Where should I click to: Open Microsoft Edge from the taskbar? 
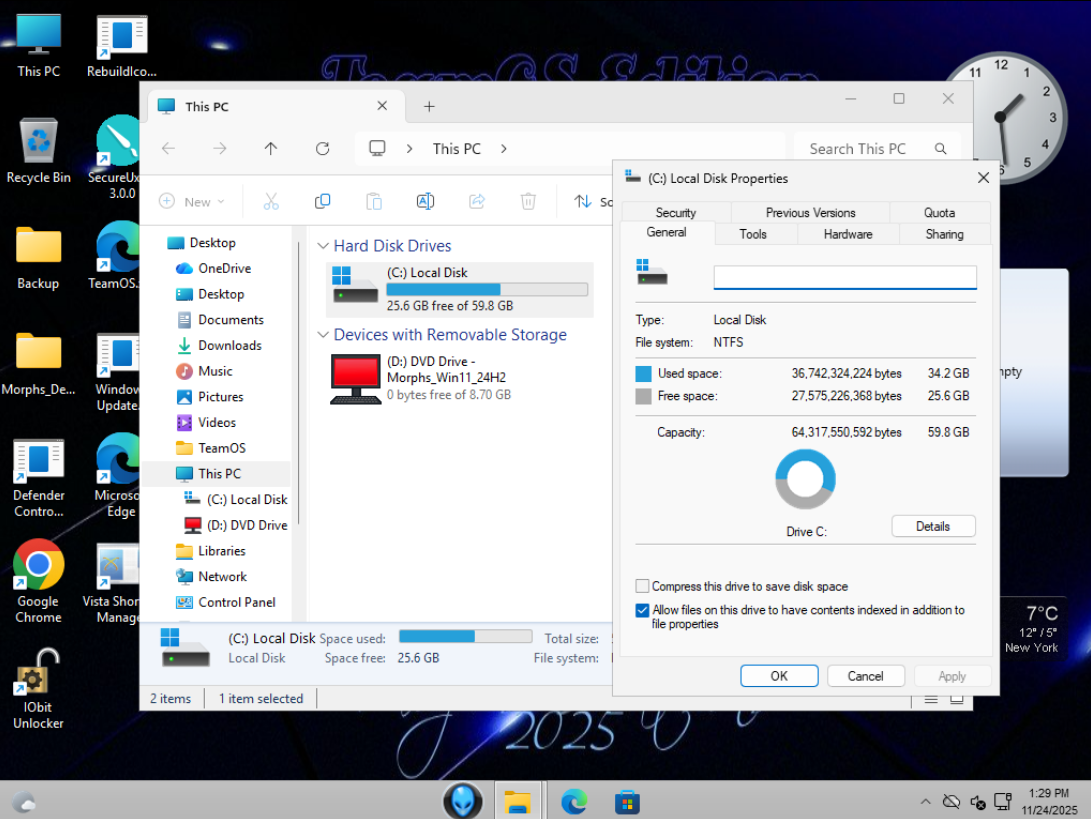click(x=574, y=801)
